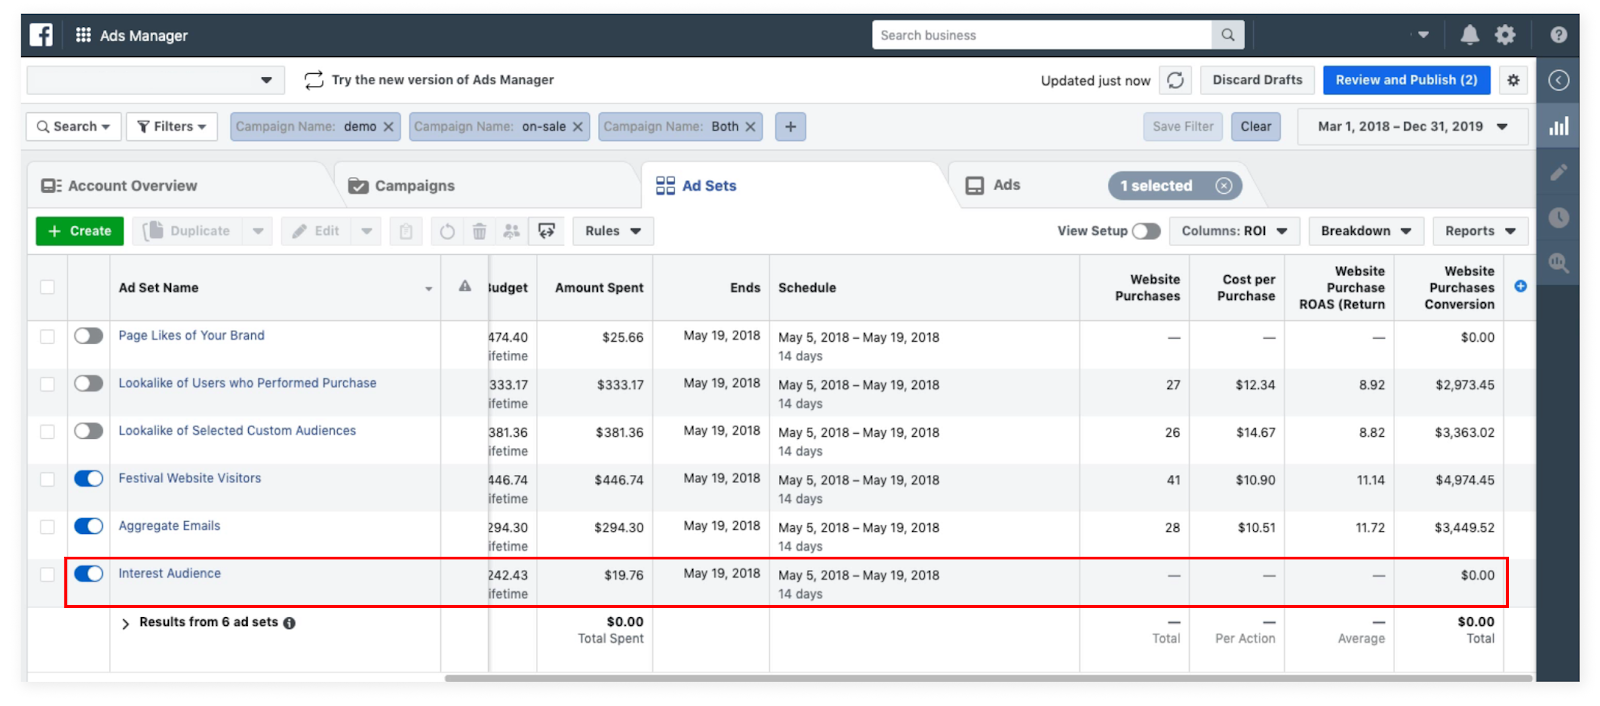Click the horizontal table scrollbar
Screen dimensions: 1600x706
988,678
